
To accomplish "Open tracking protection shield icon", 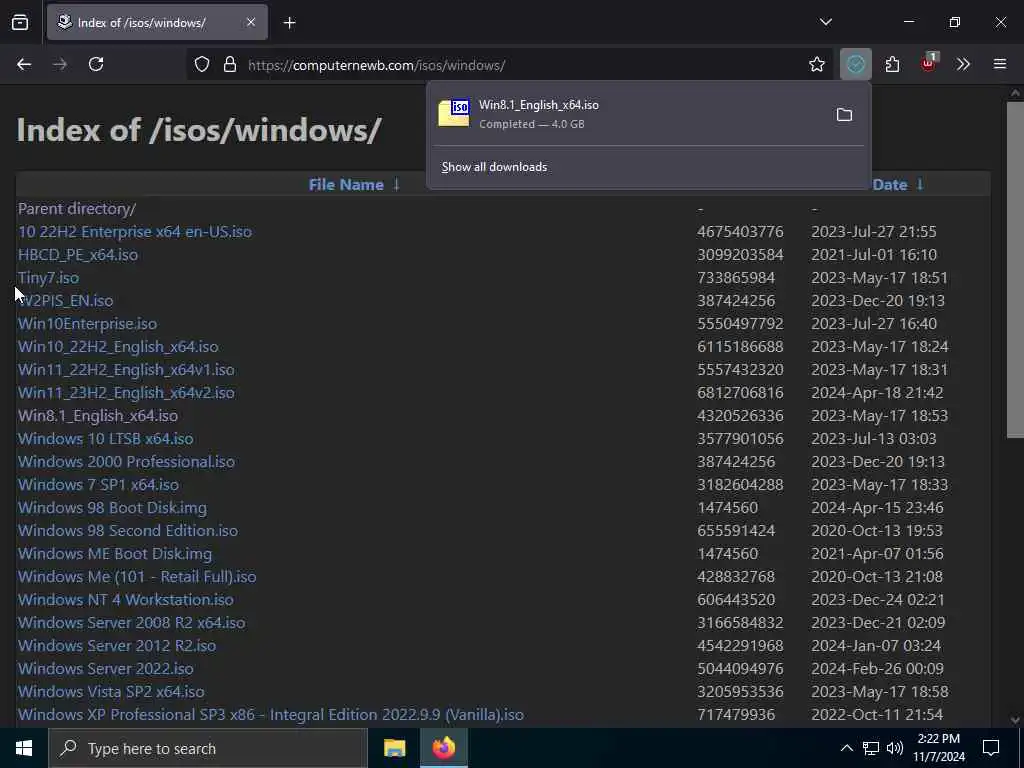I will 202,65.
